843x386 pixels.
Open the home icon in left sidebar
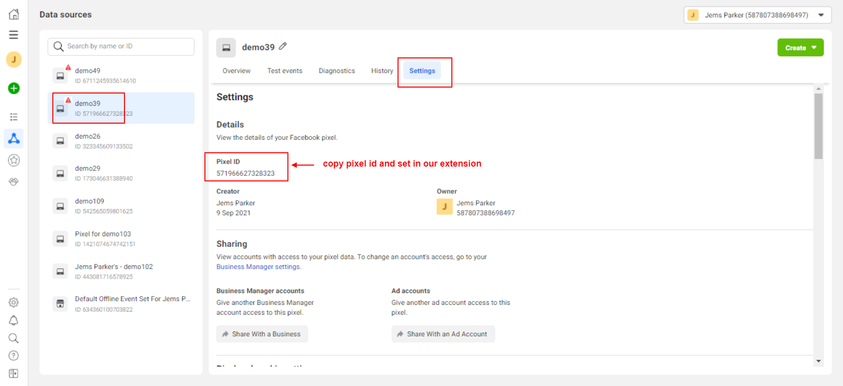pos(14,15)
